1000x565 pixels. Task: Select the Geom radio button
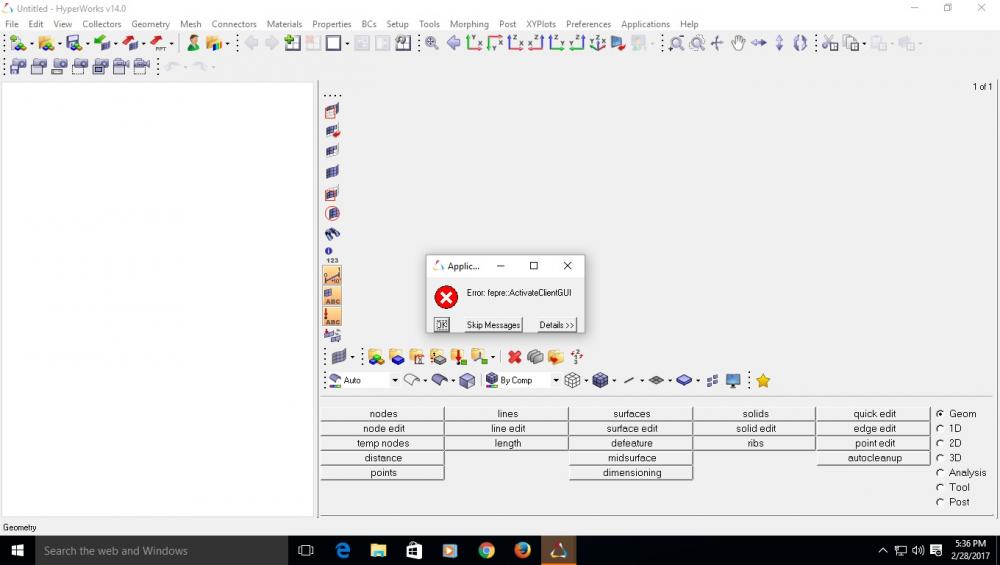click(x=940, y=414)
